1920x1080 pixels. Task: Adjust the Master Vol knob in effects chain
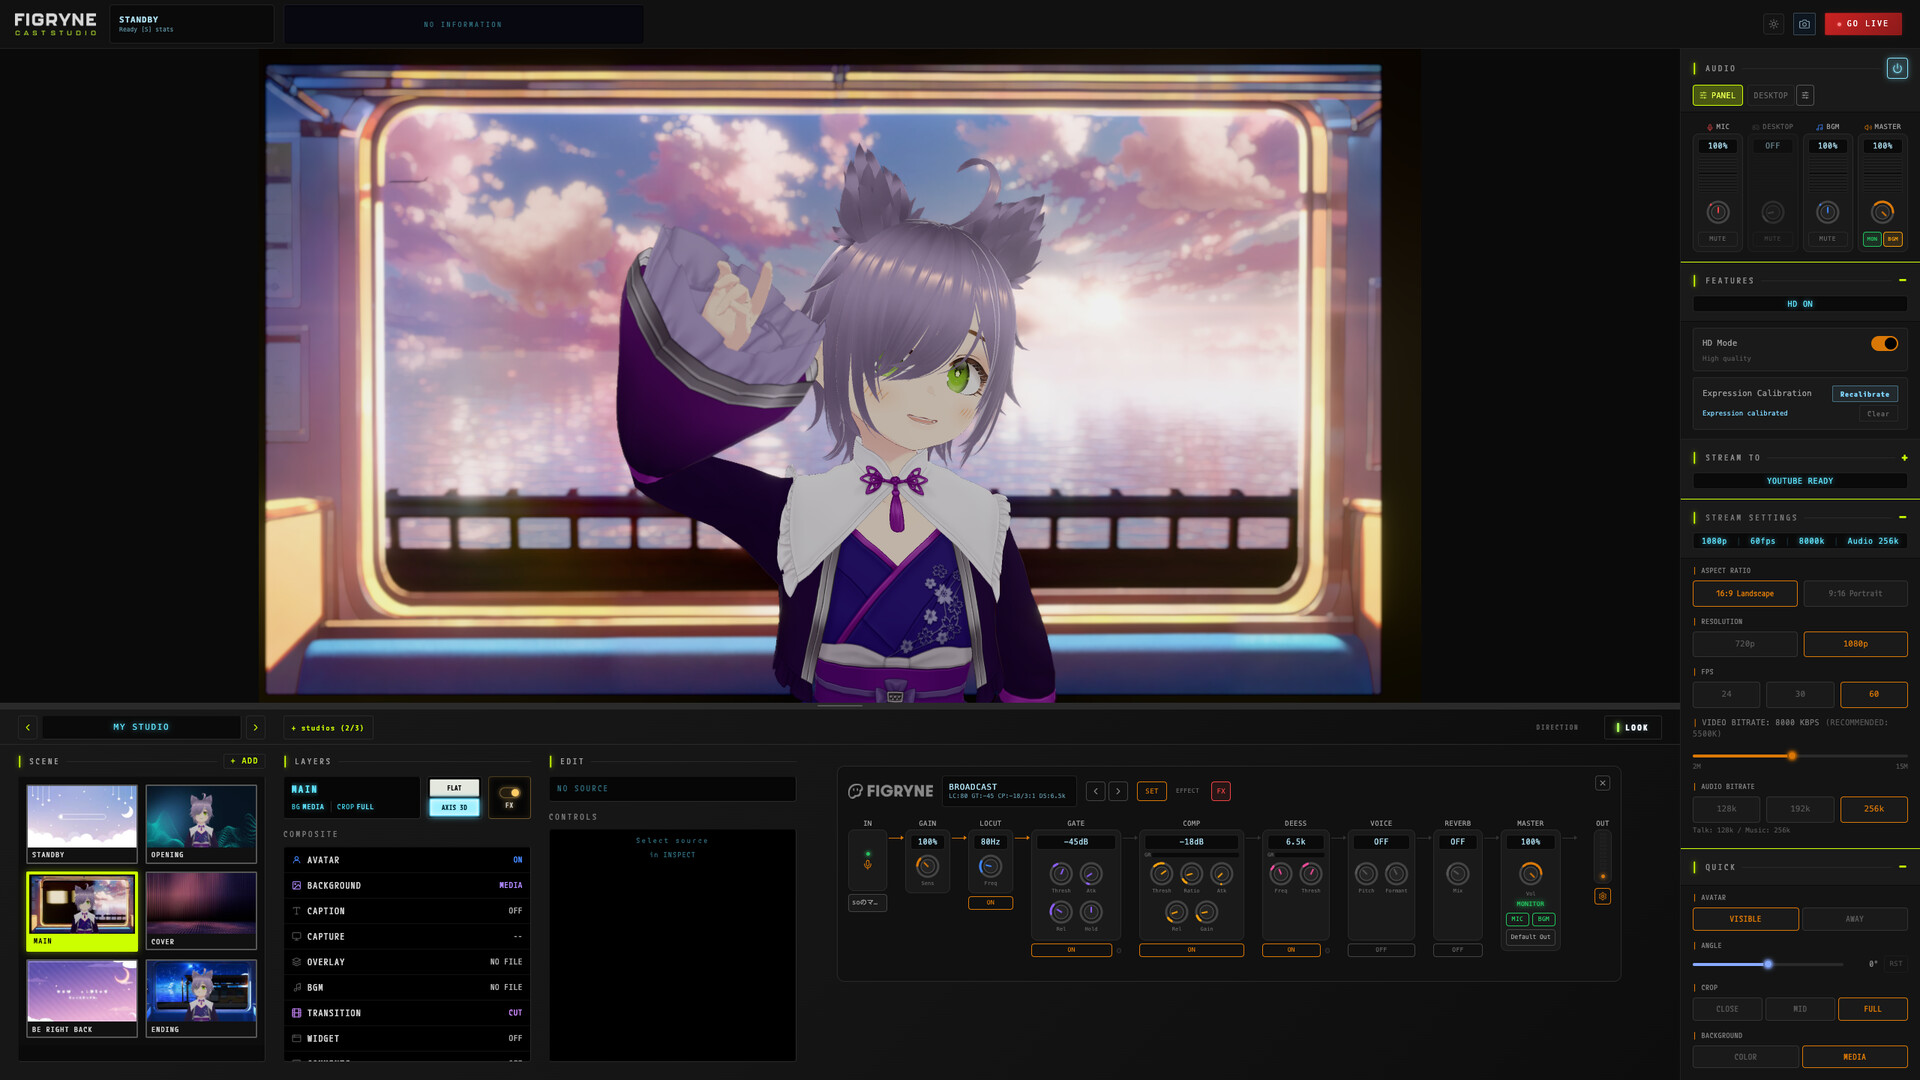(1530, 873)
